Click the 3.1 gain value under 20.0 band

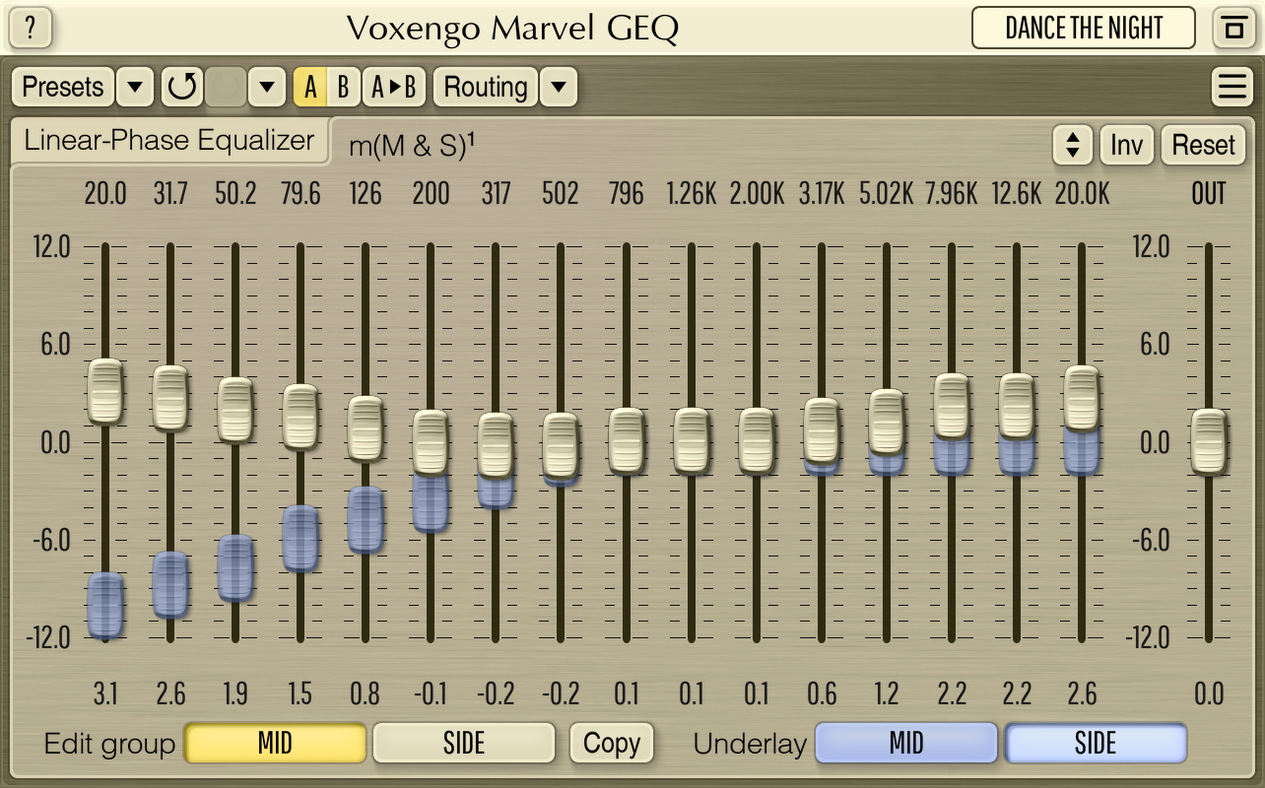point(105,693)
